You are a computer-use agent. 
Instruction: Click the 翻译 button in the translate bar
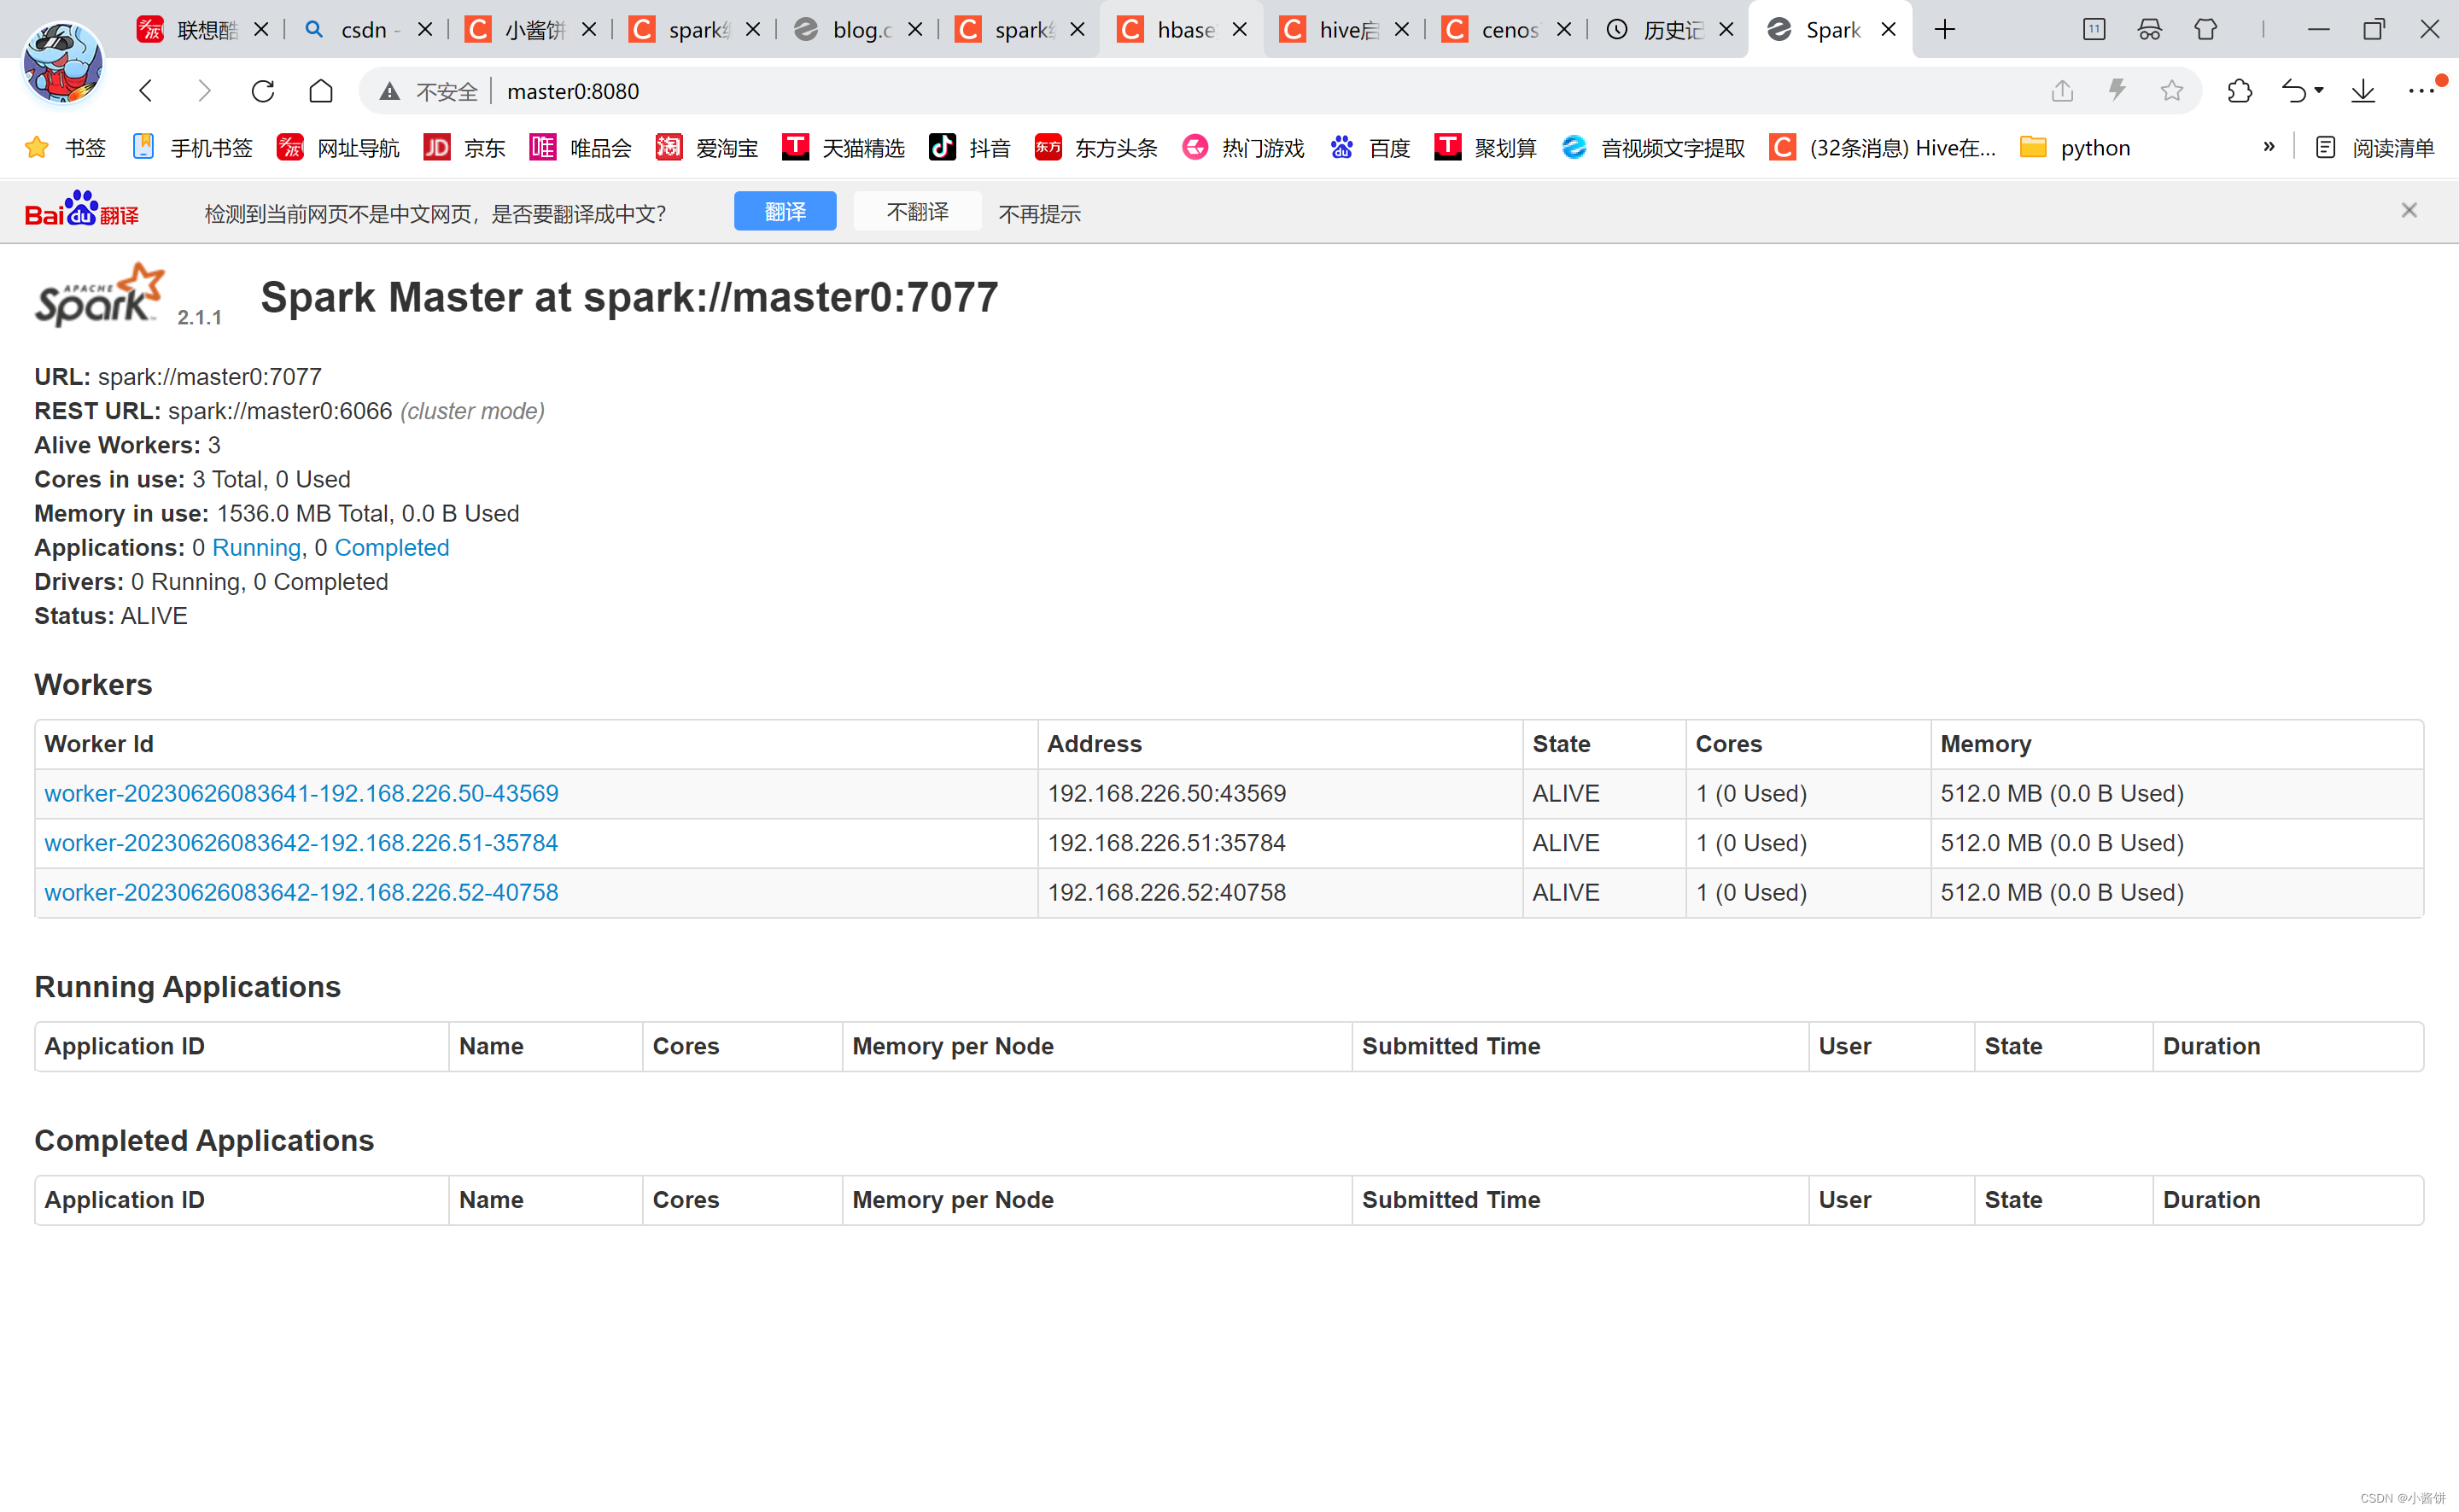(x=785, y=211)
